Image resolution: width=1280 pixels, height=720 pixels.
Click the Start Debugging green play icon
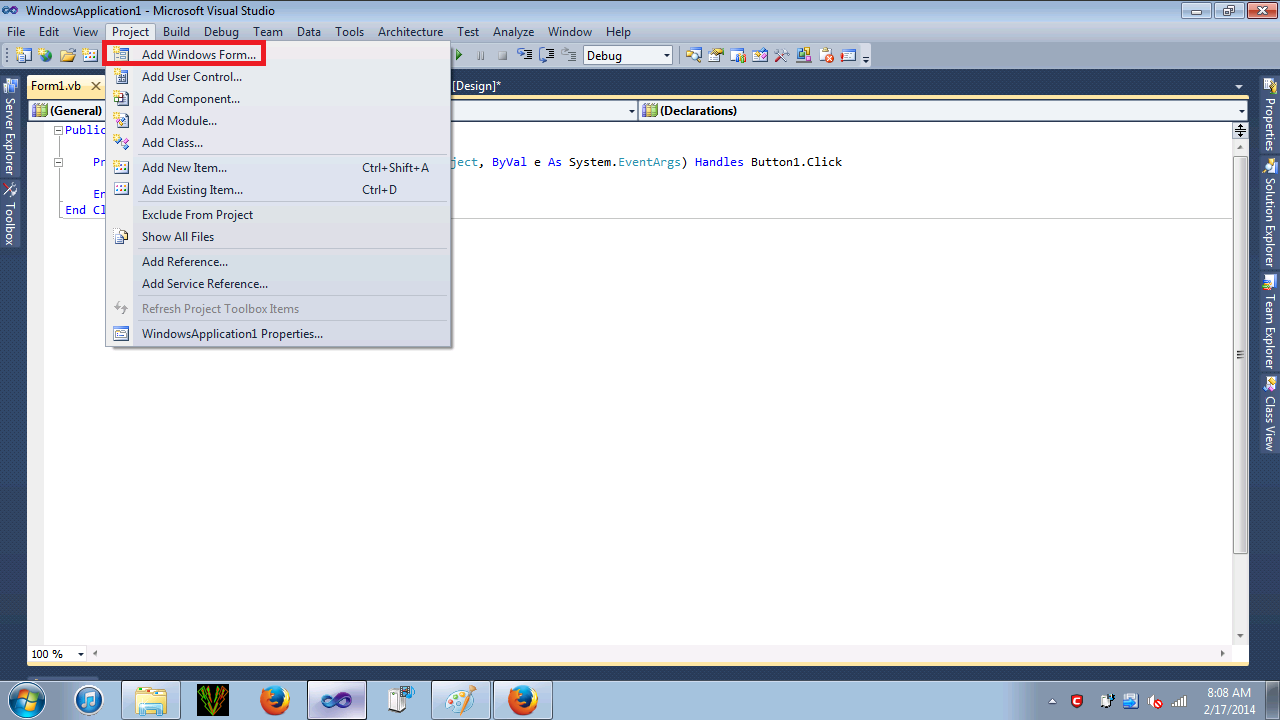pyautogui.click(x=459, y=56)
